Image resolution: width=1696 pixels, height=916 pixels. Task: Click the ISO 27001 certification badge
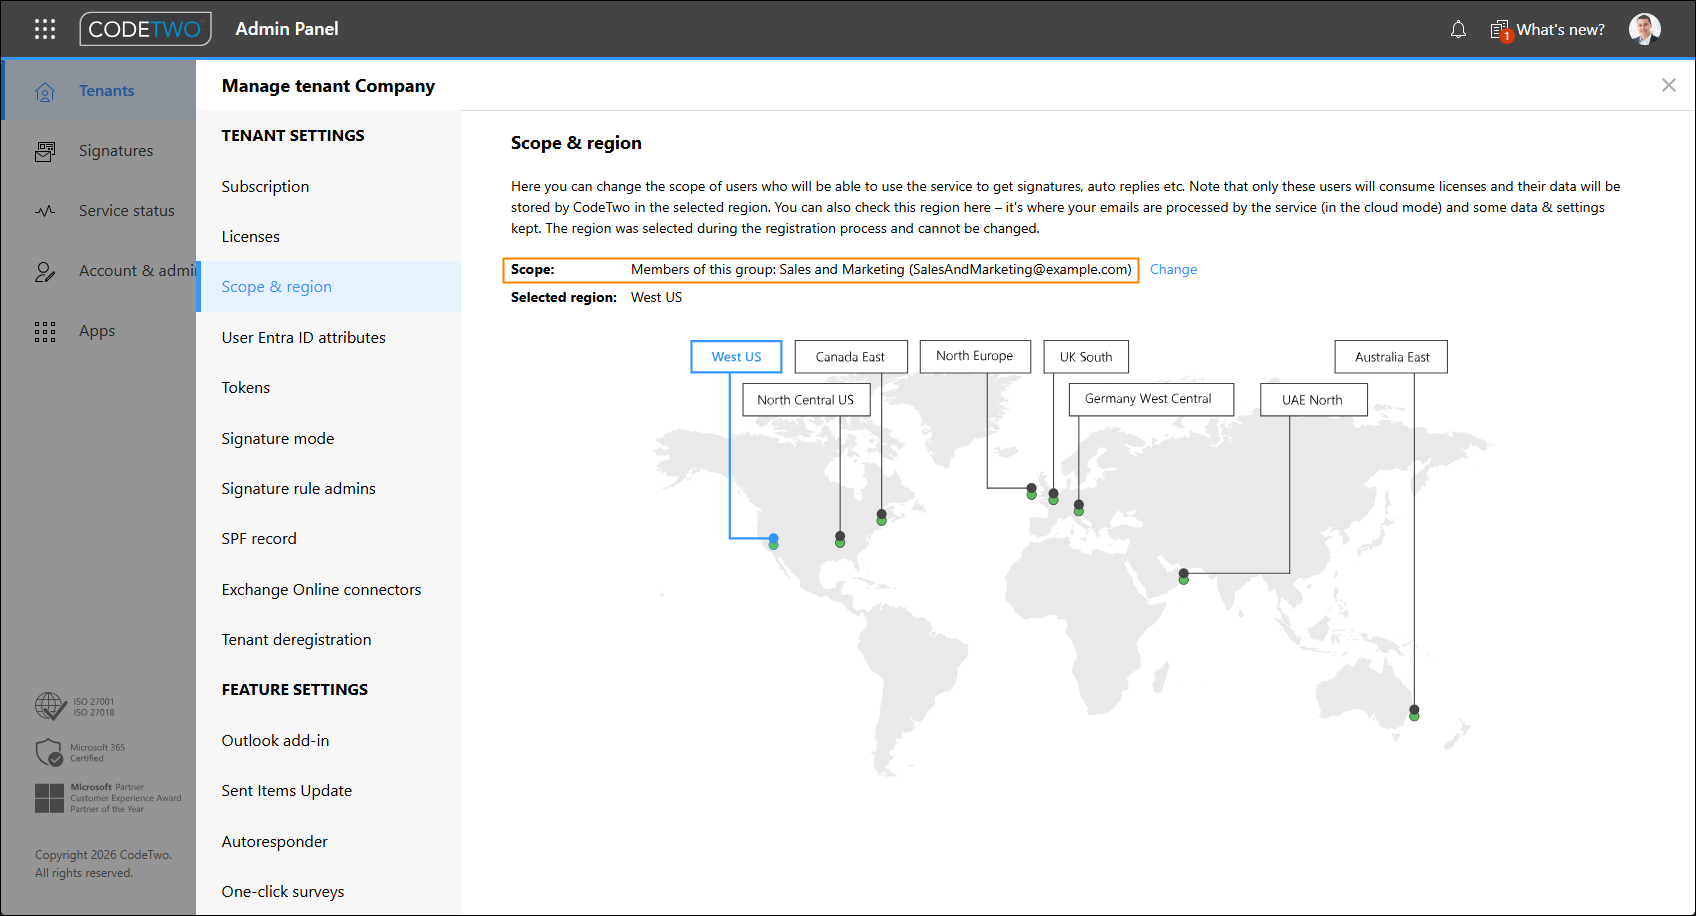click(76, 707)
